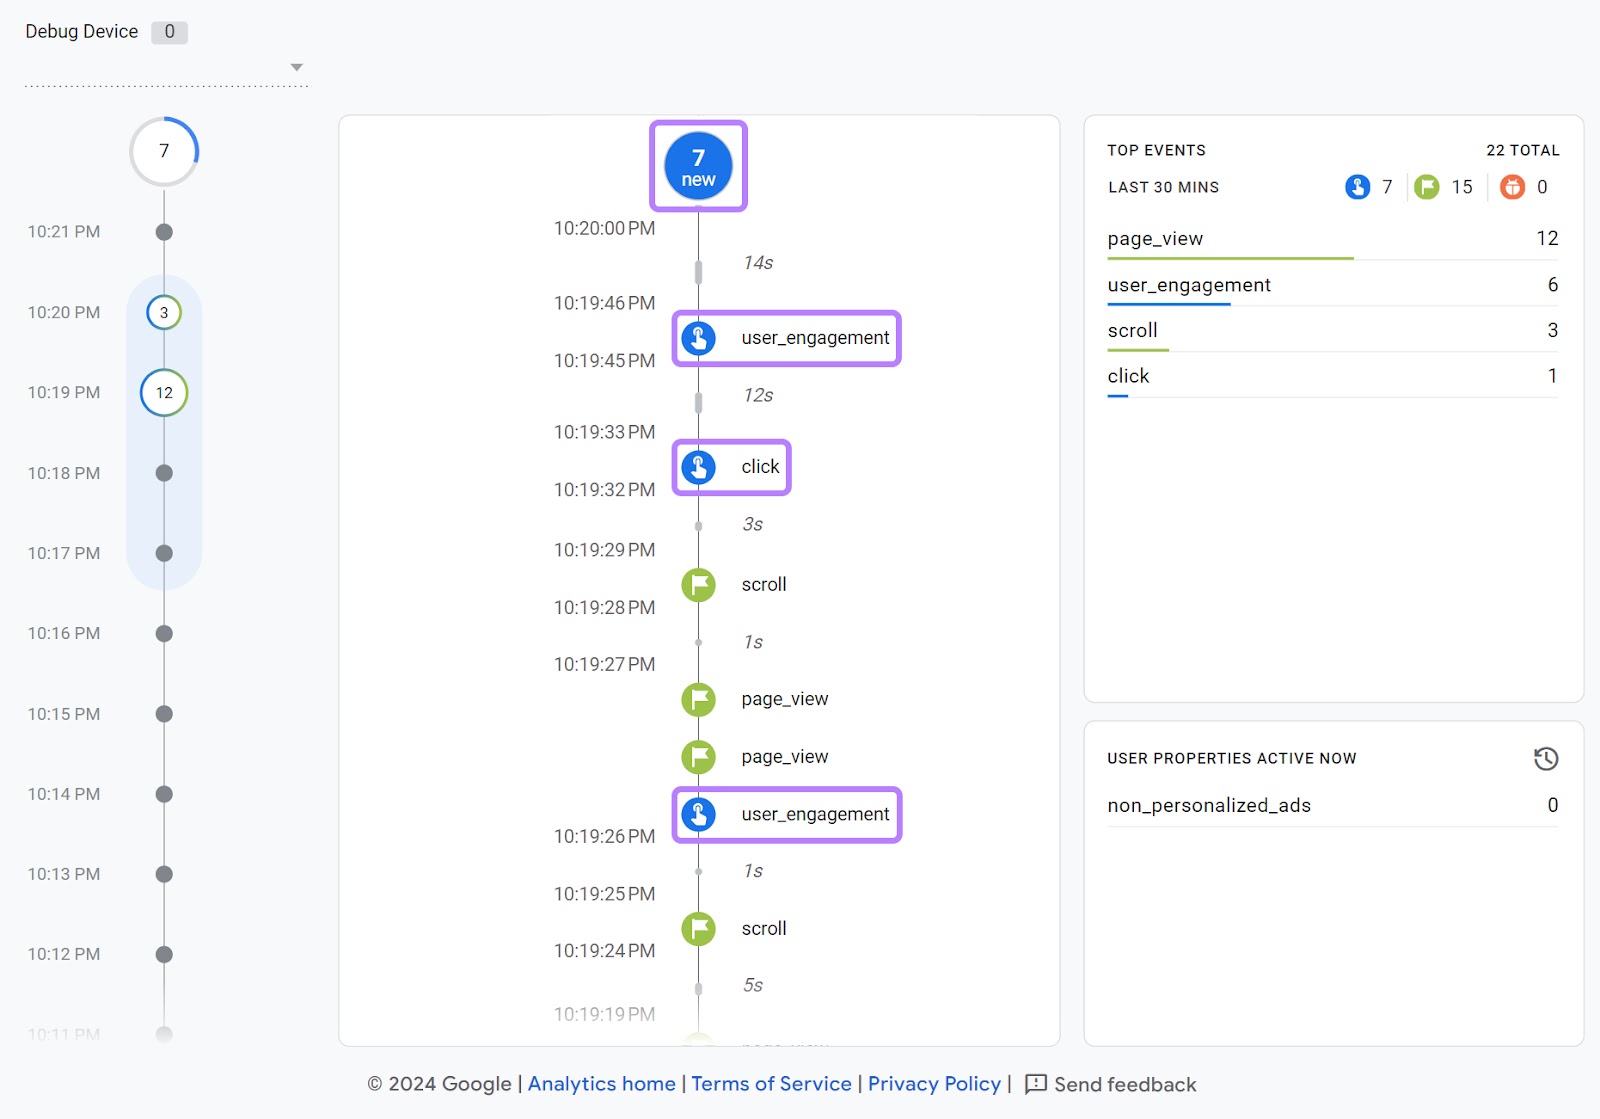Click the blue touch-event count icon in Top Events
Image resolution: width=1600 pixels, height=1119 pixels.
pos(1356,187)
